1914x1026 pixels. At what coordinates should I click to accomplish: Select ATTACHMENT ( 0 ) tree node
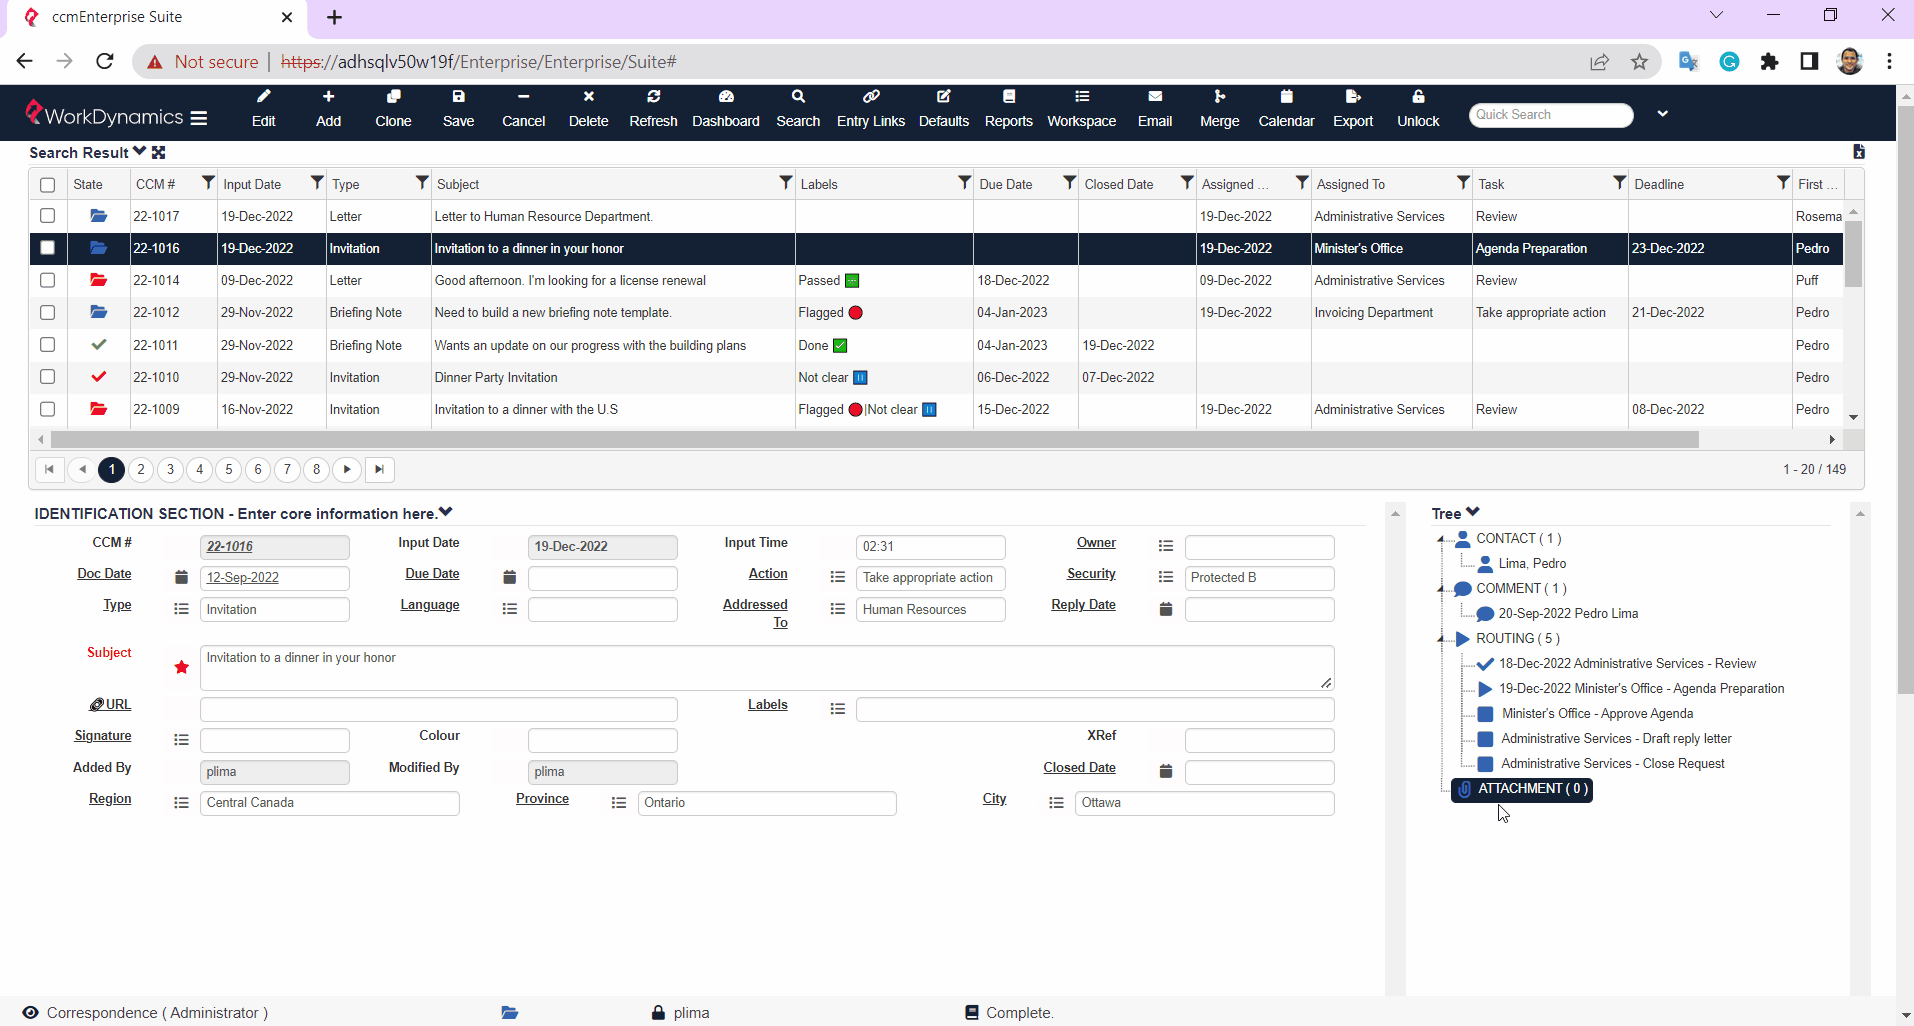click(x=1522, y=789)
